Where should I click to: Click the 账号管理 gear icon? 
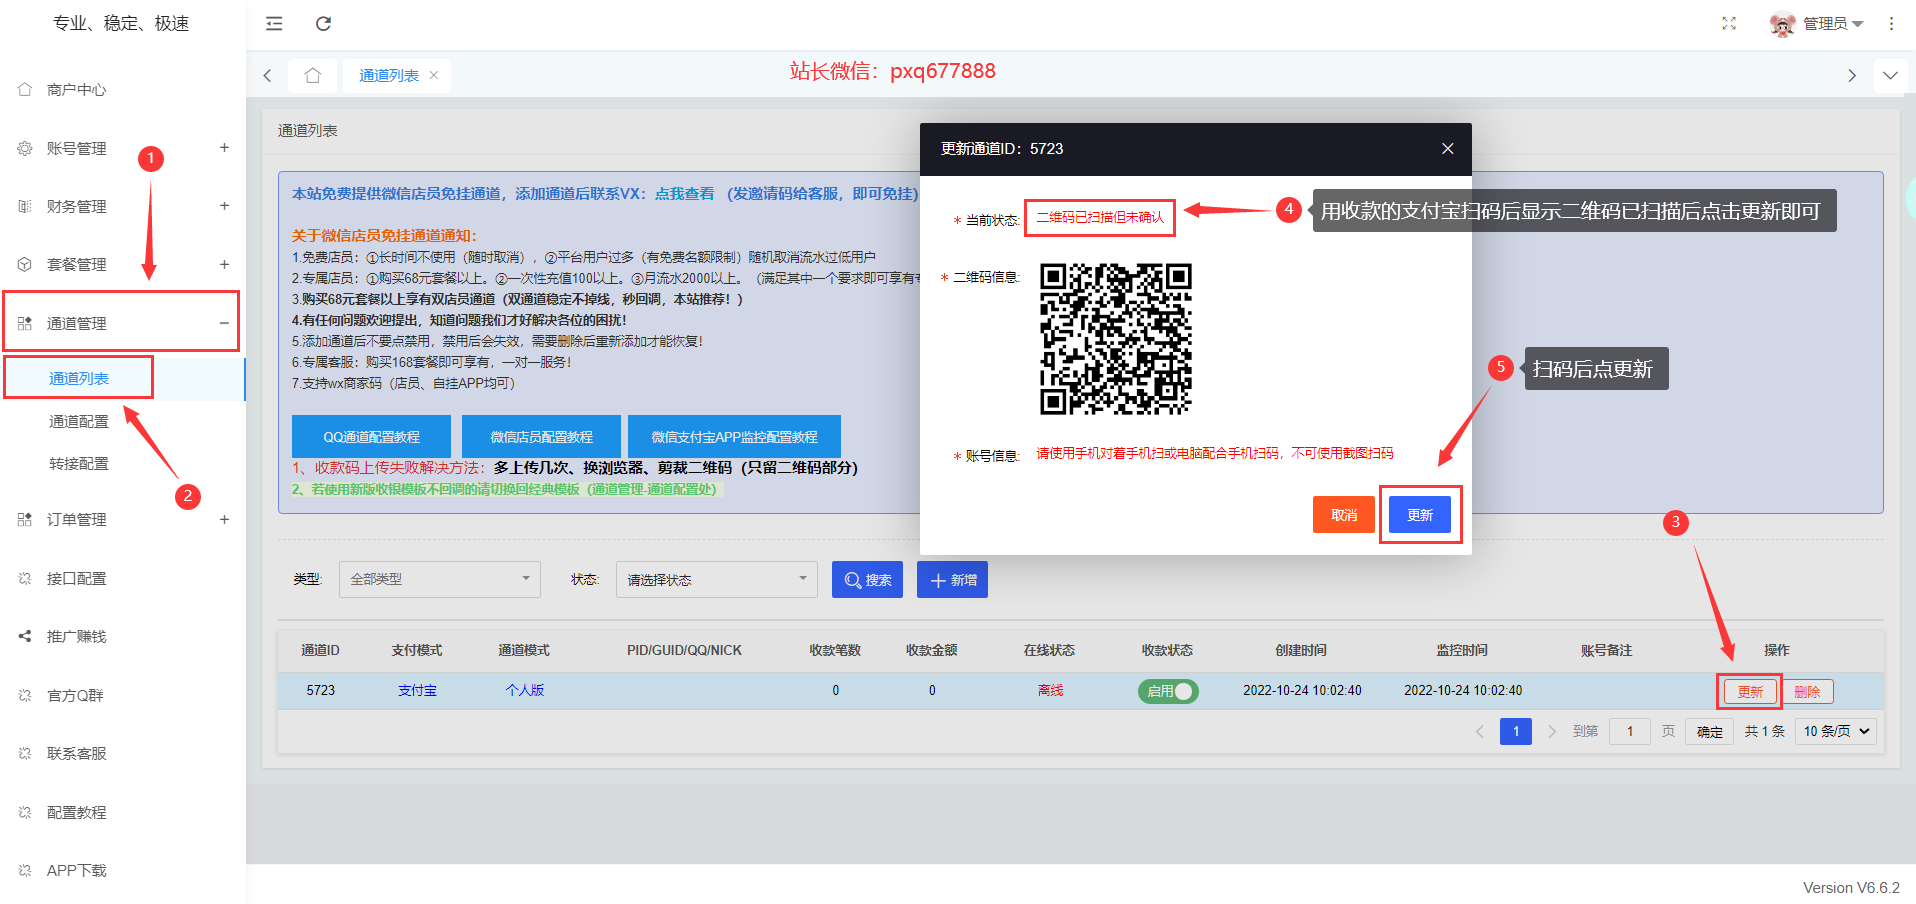[25, 148]
